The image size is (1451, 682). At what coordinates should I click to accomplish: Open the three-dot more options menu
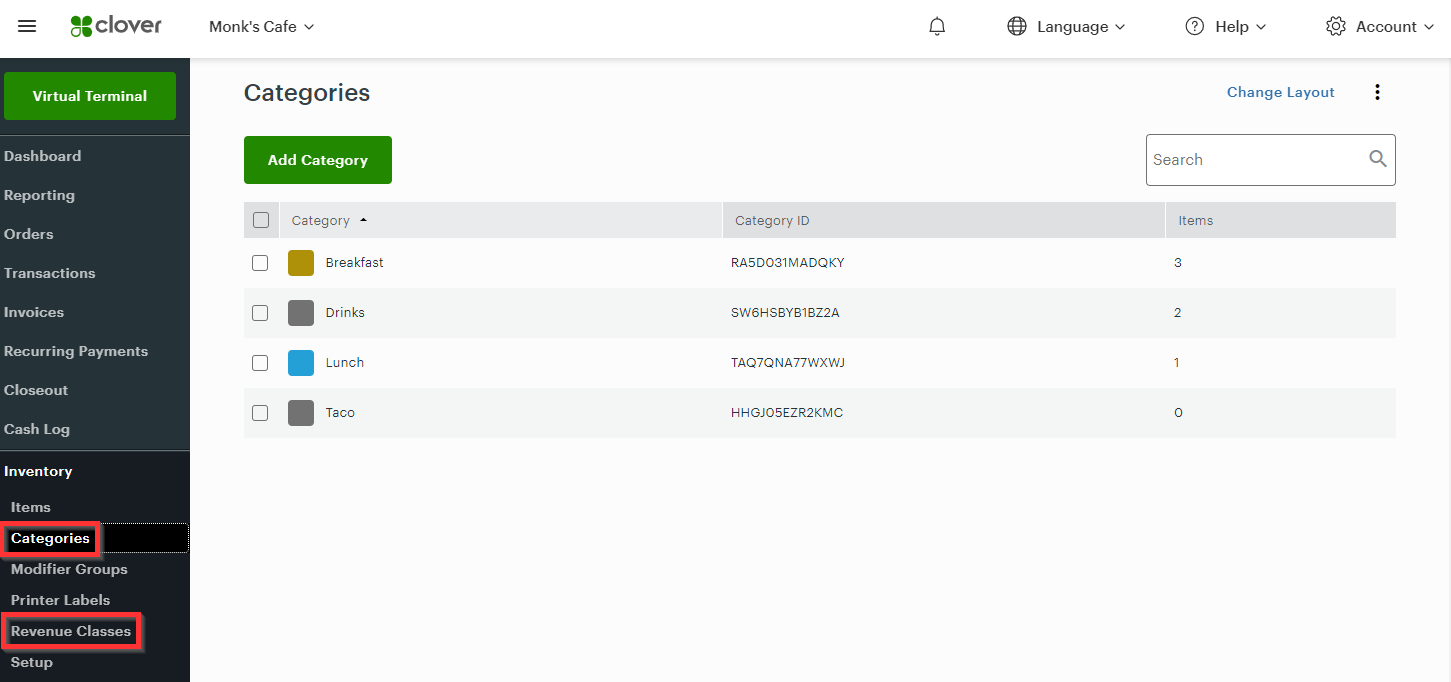pos(1377,92)
